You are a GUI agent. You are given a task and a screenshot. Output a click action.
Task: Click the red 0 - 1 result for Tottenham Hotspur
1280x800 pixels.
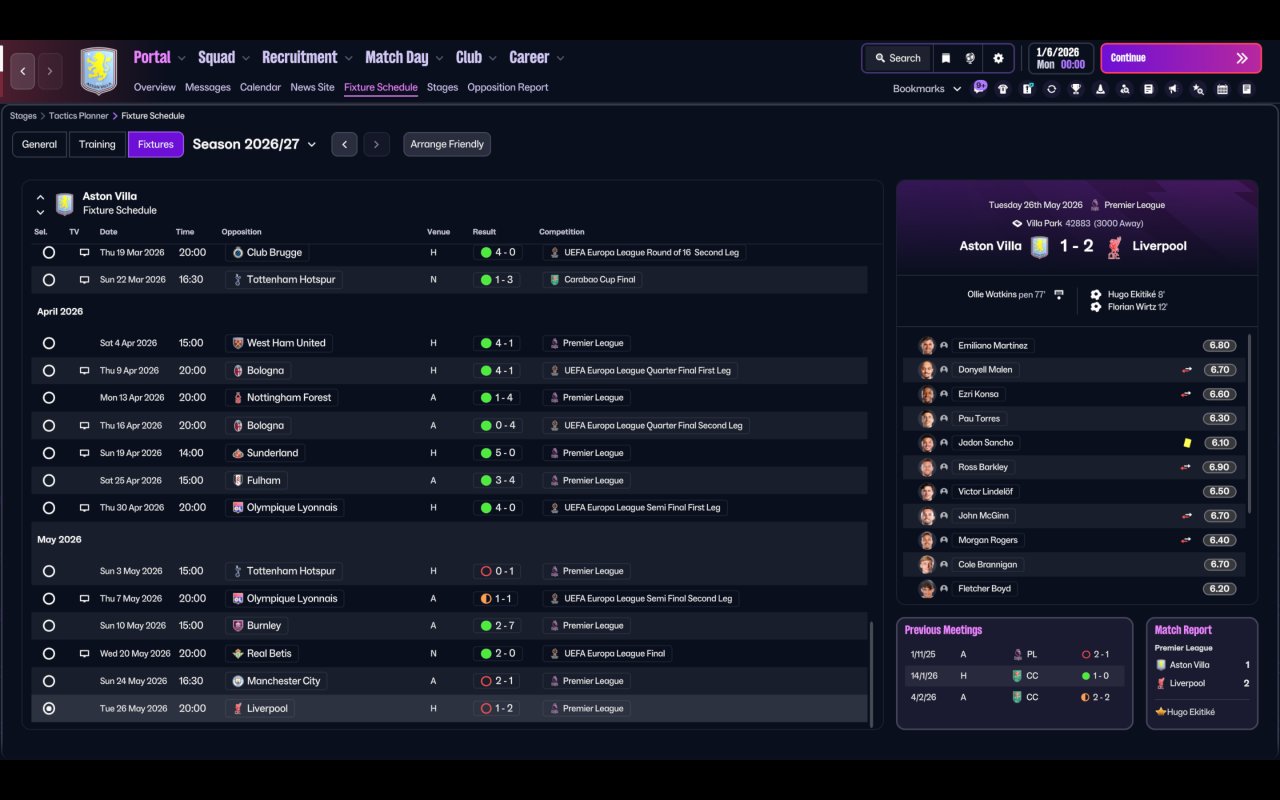(497, 571)
